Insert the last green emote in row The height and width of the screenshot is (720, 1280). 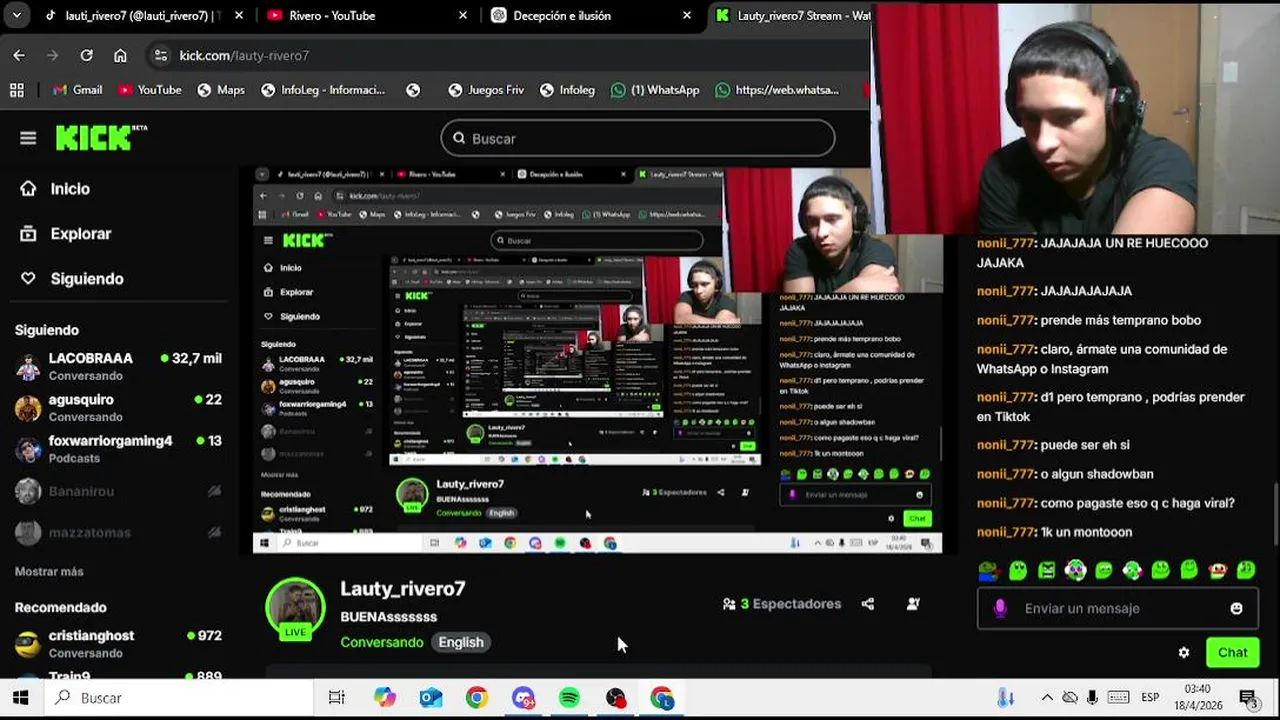pos(1246,570)
